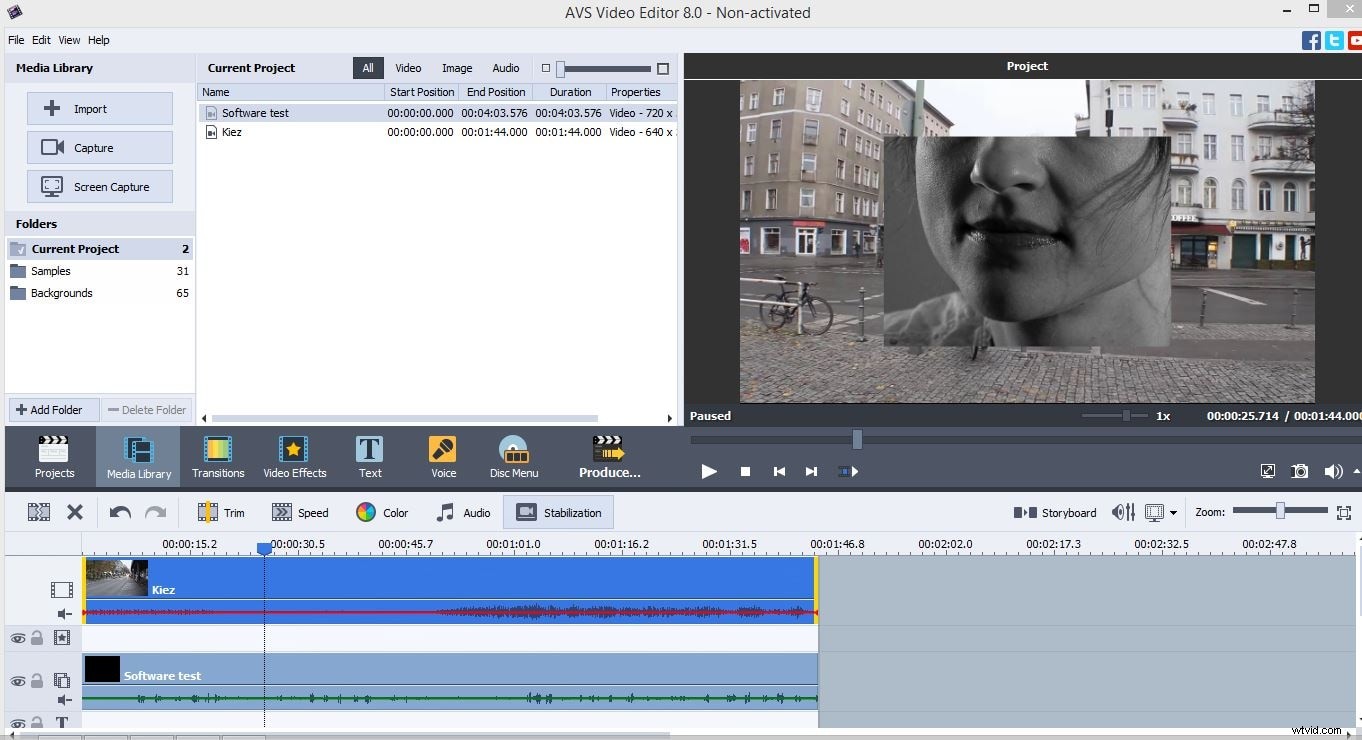Open the Stabilization tool
The image size is (1362, 740).
tap(558, 512)
